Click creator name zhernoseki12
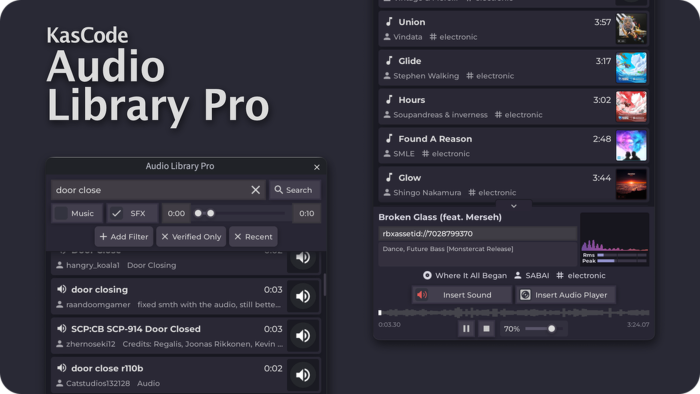 click(x=91, y=344)
